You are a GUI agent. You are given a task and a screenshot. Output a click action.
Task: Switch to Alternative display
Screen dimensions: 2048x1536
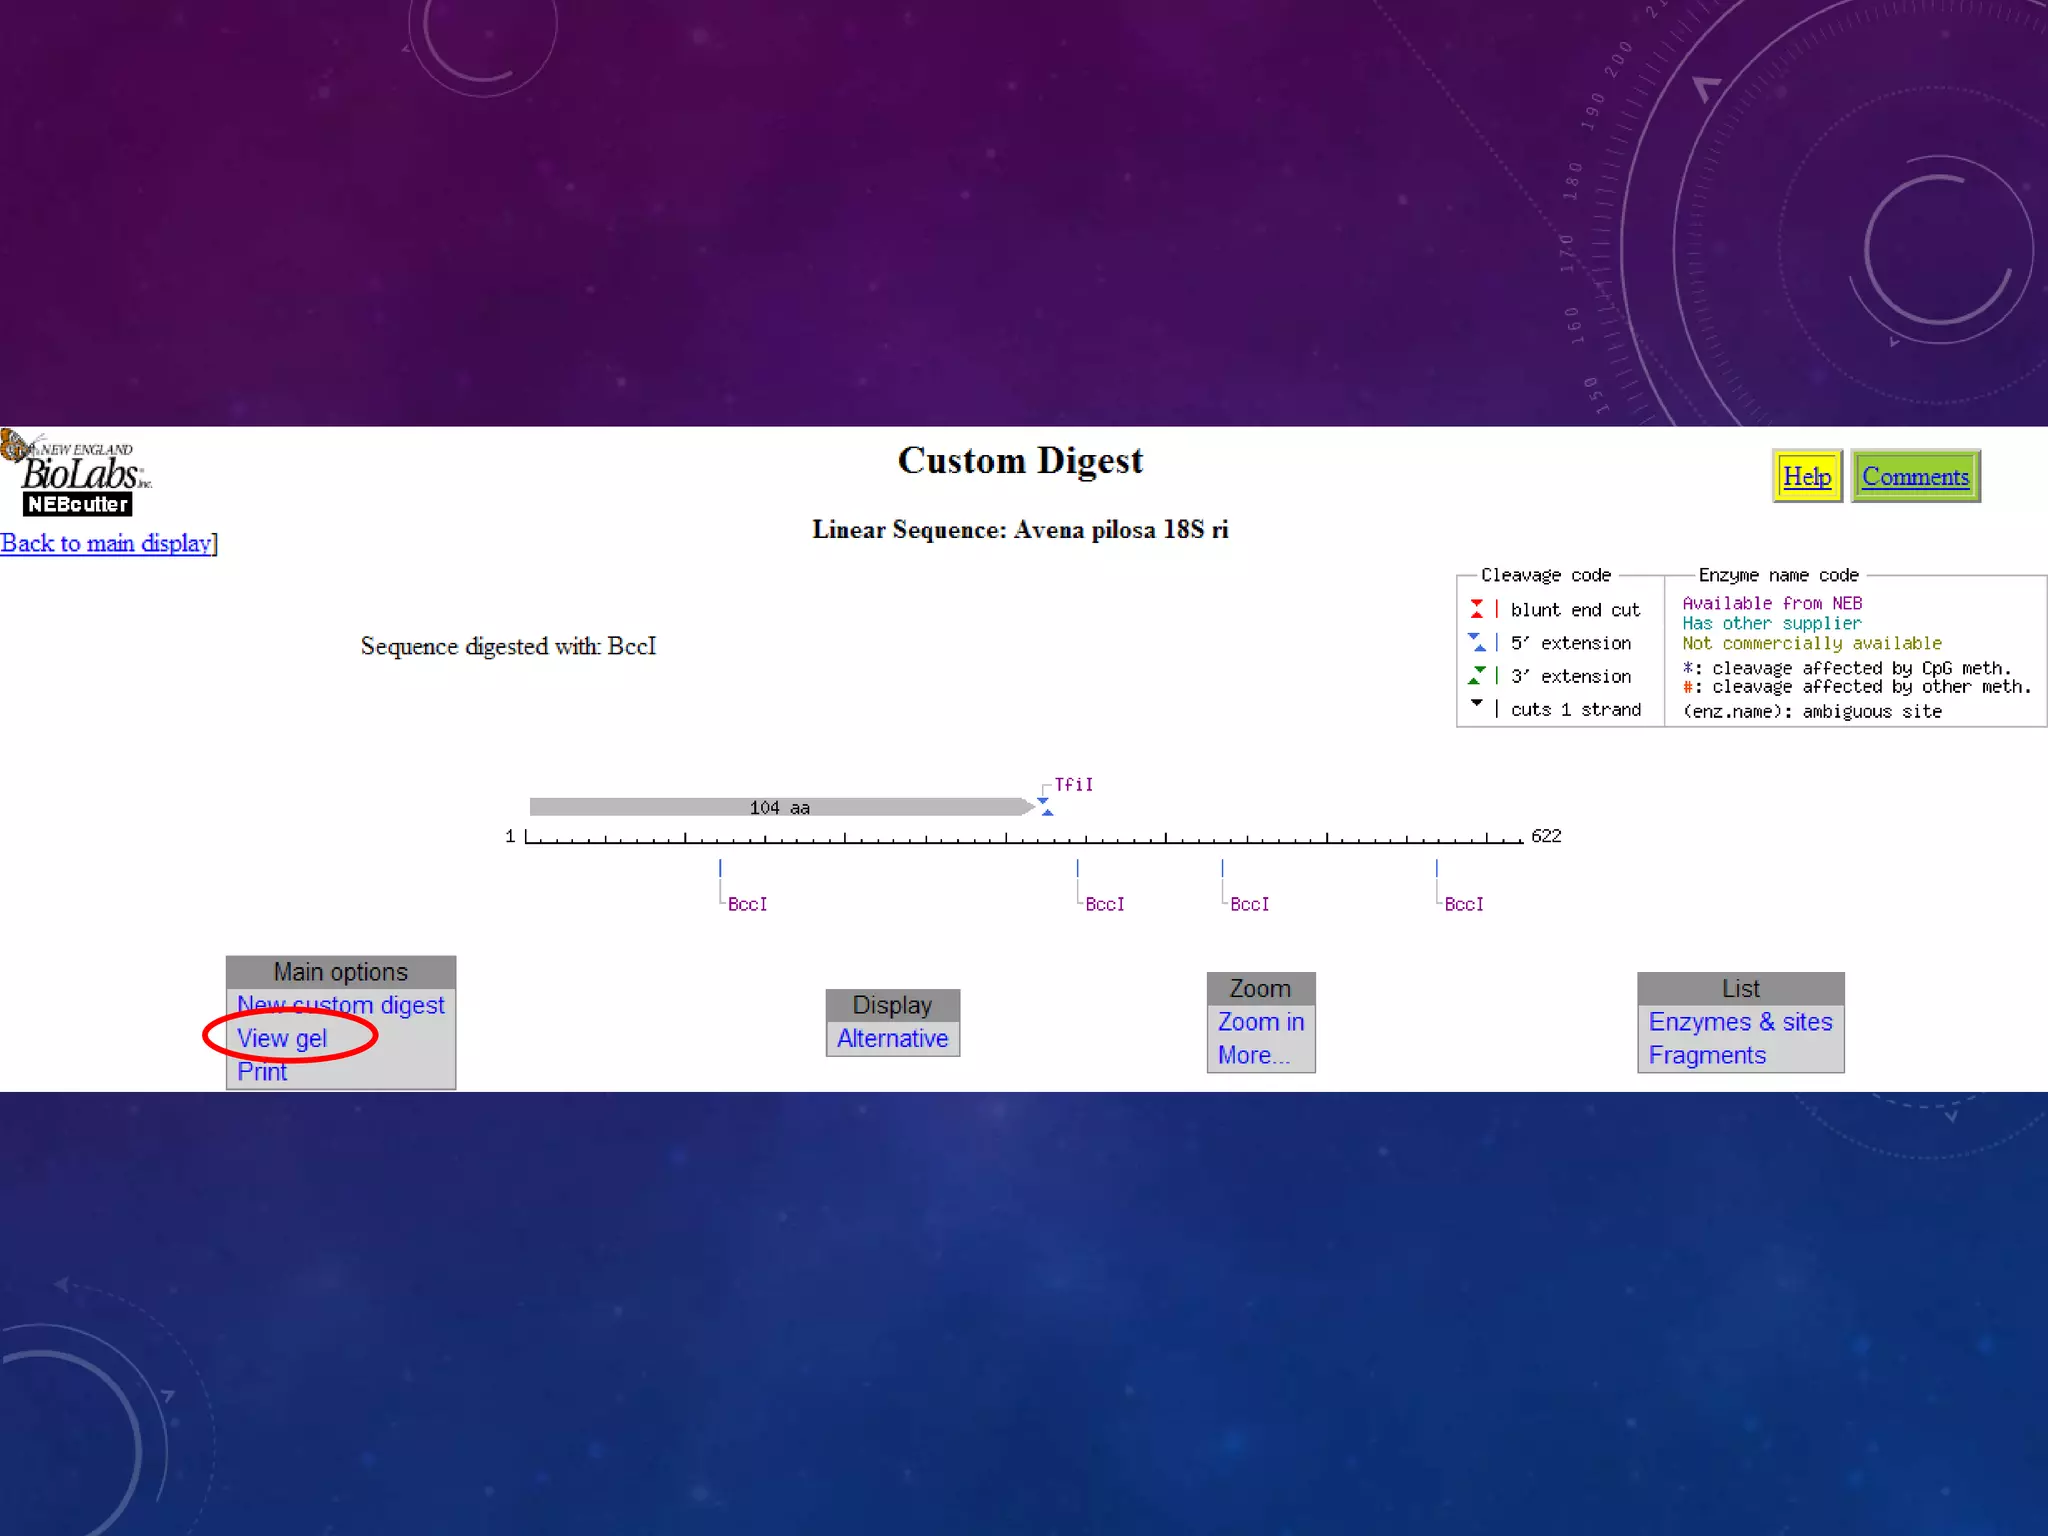pos(892,1038)
